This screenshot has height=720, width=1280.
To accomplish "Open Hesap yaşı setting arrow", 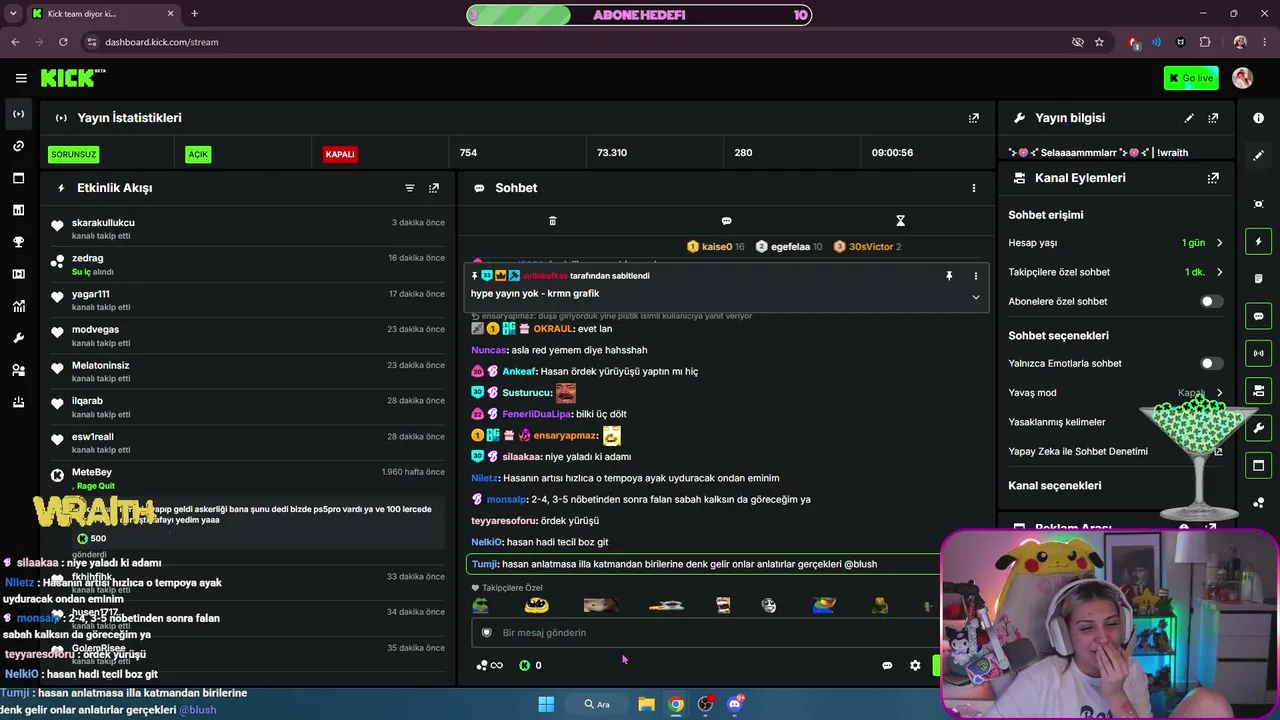I will (x=1219, y=243).
